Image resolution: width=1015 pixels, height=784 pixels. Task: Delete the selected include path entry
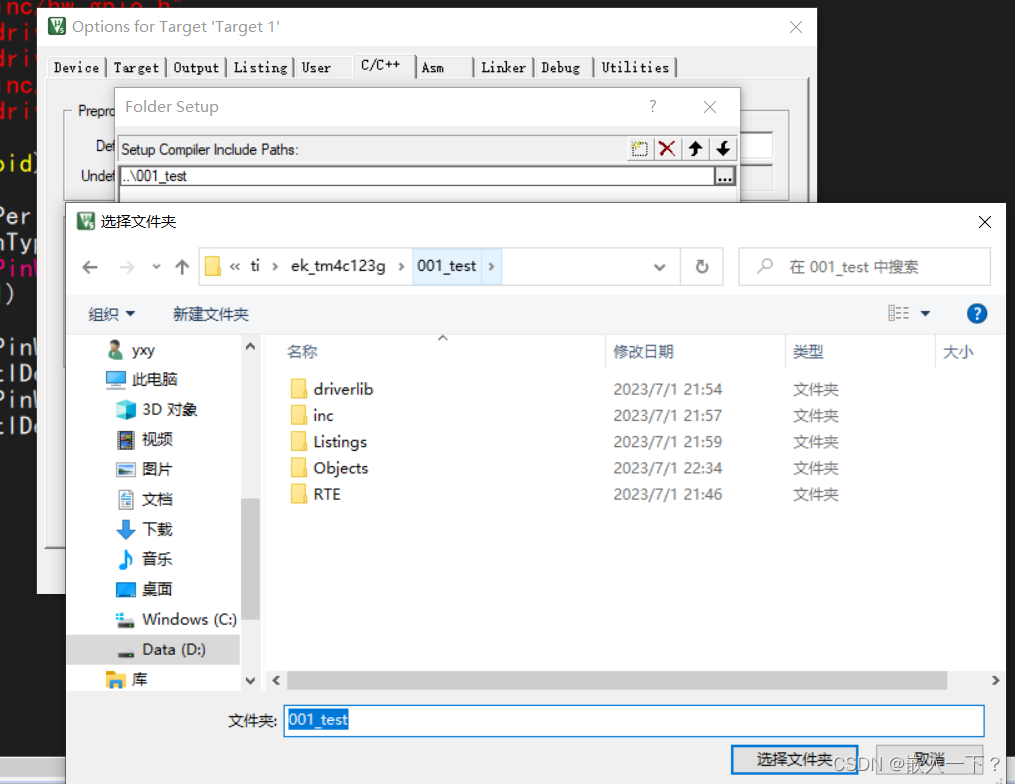pyautogui.click(x=667, y=149)
